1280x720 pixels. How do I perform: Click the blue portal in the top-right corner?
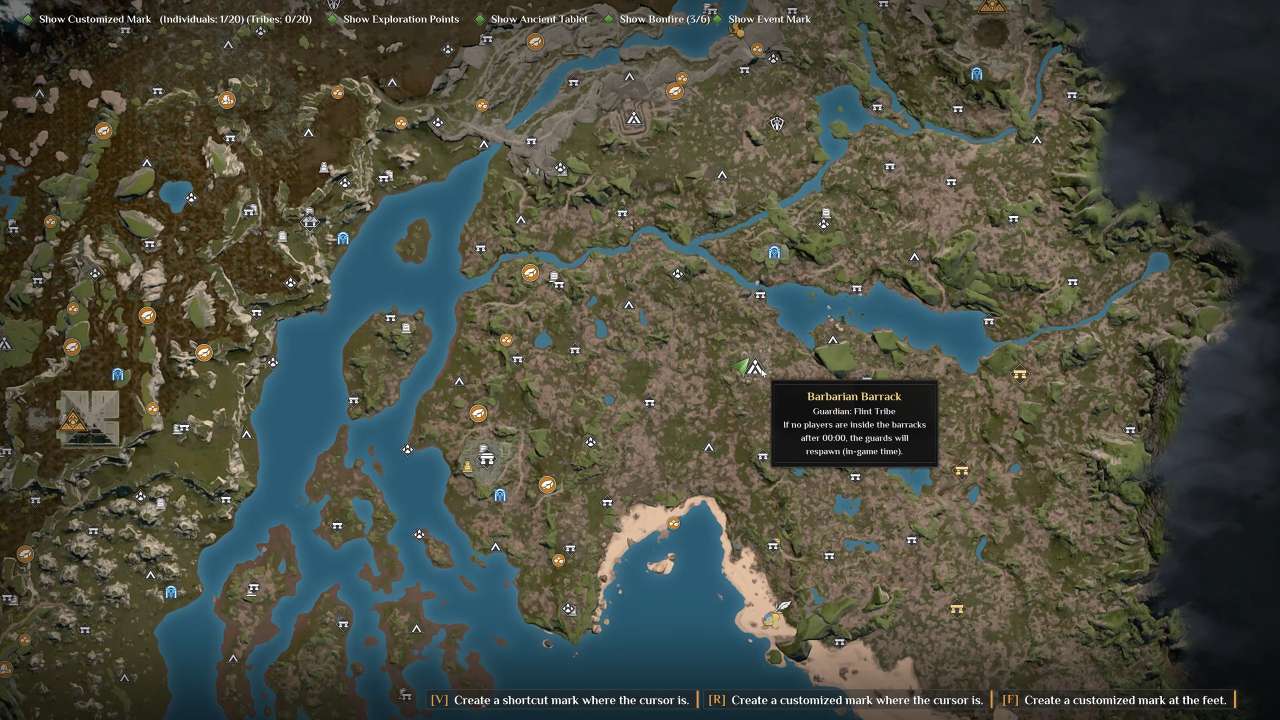pyautogui.click(x=977, y=73)
